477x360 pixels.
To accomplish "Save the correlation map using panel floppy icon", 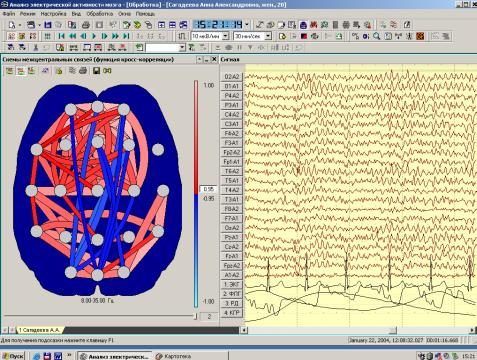I will coord(96,71).
